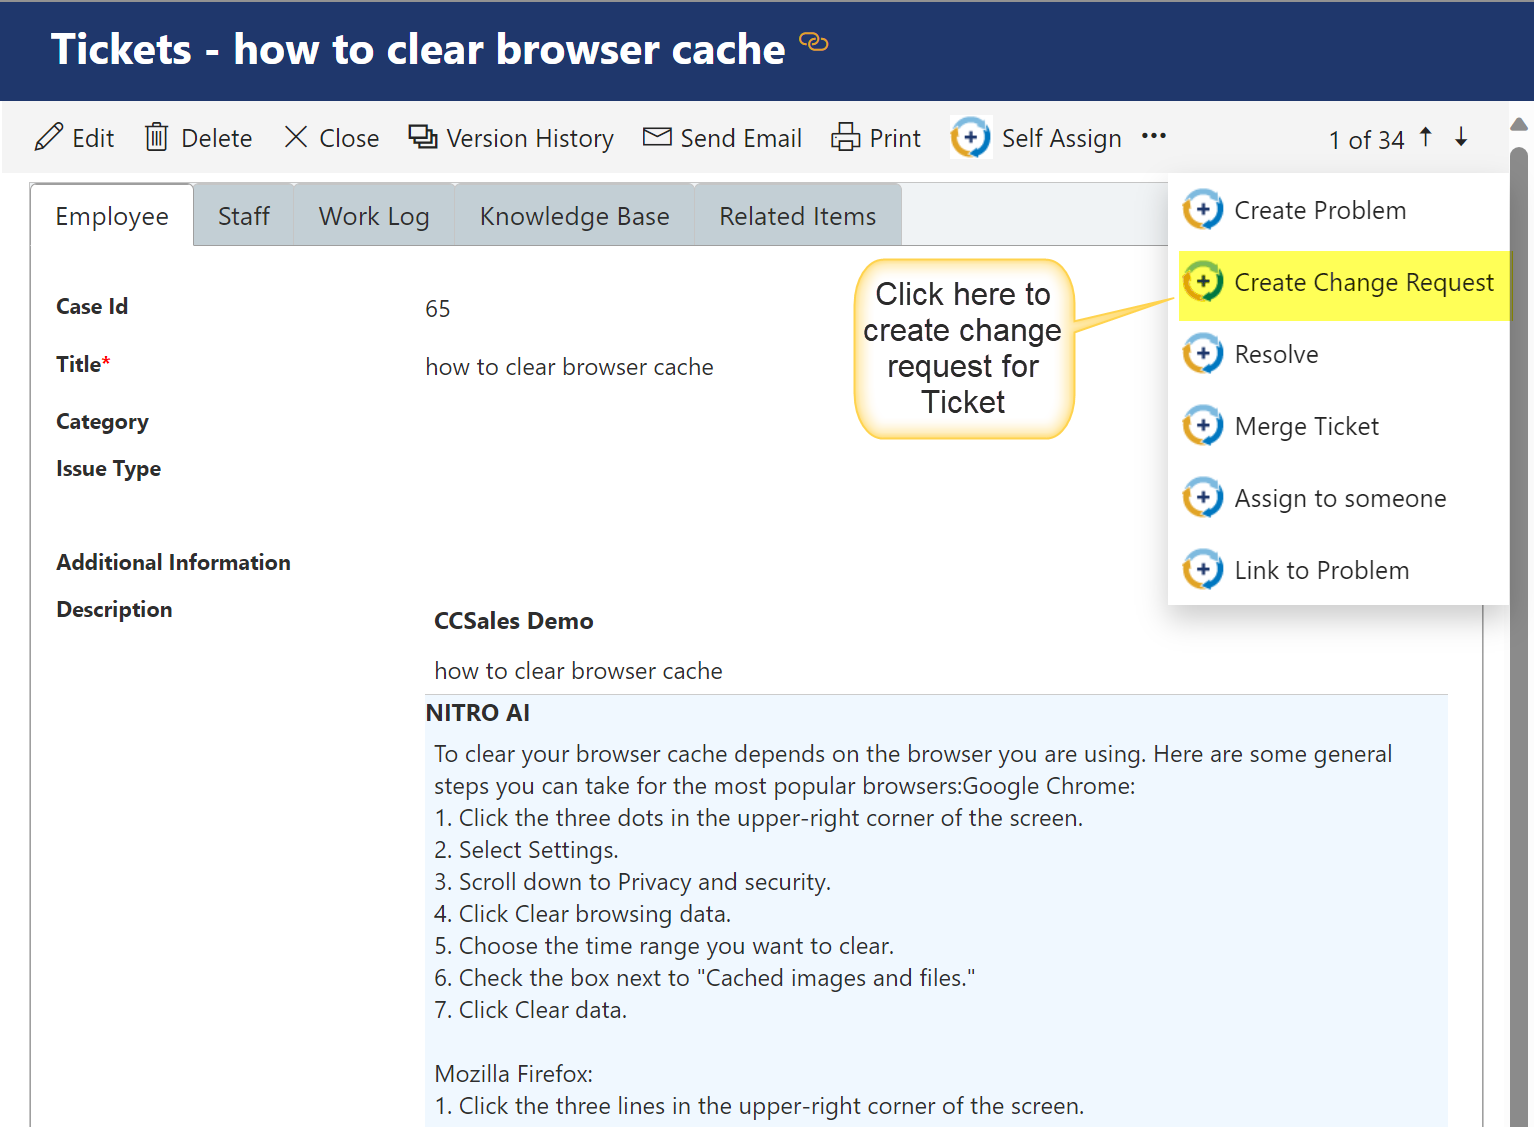Open the Knowledge Base tab

pyautogui.click(x=574, y=216)
